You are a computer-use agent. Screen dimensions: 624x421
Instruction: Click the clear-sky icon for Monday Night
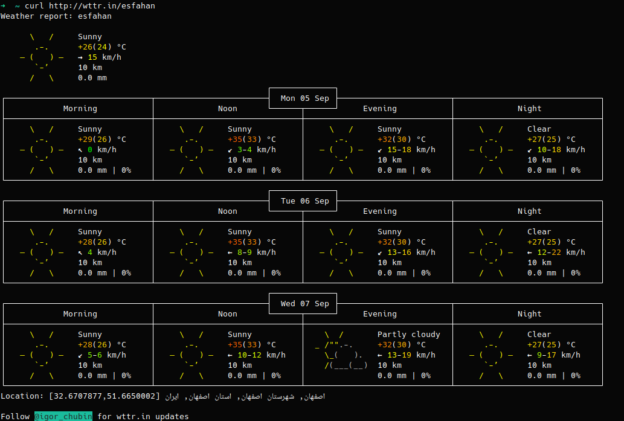[x=492, y=149]
